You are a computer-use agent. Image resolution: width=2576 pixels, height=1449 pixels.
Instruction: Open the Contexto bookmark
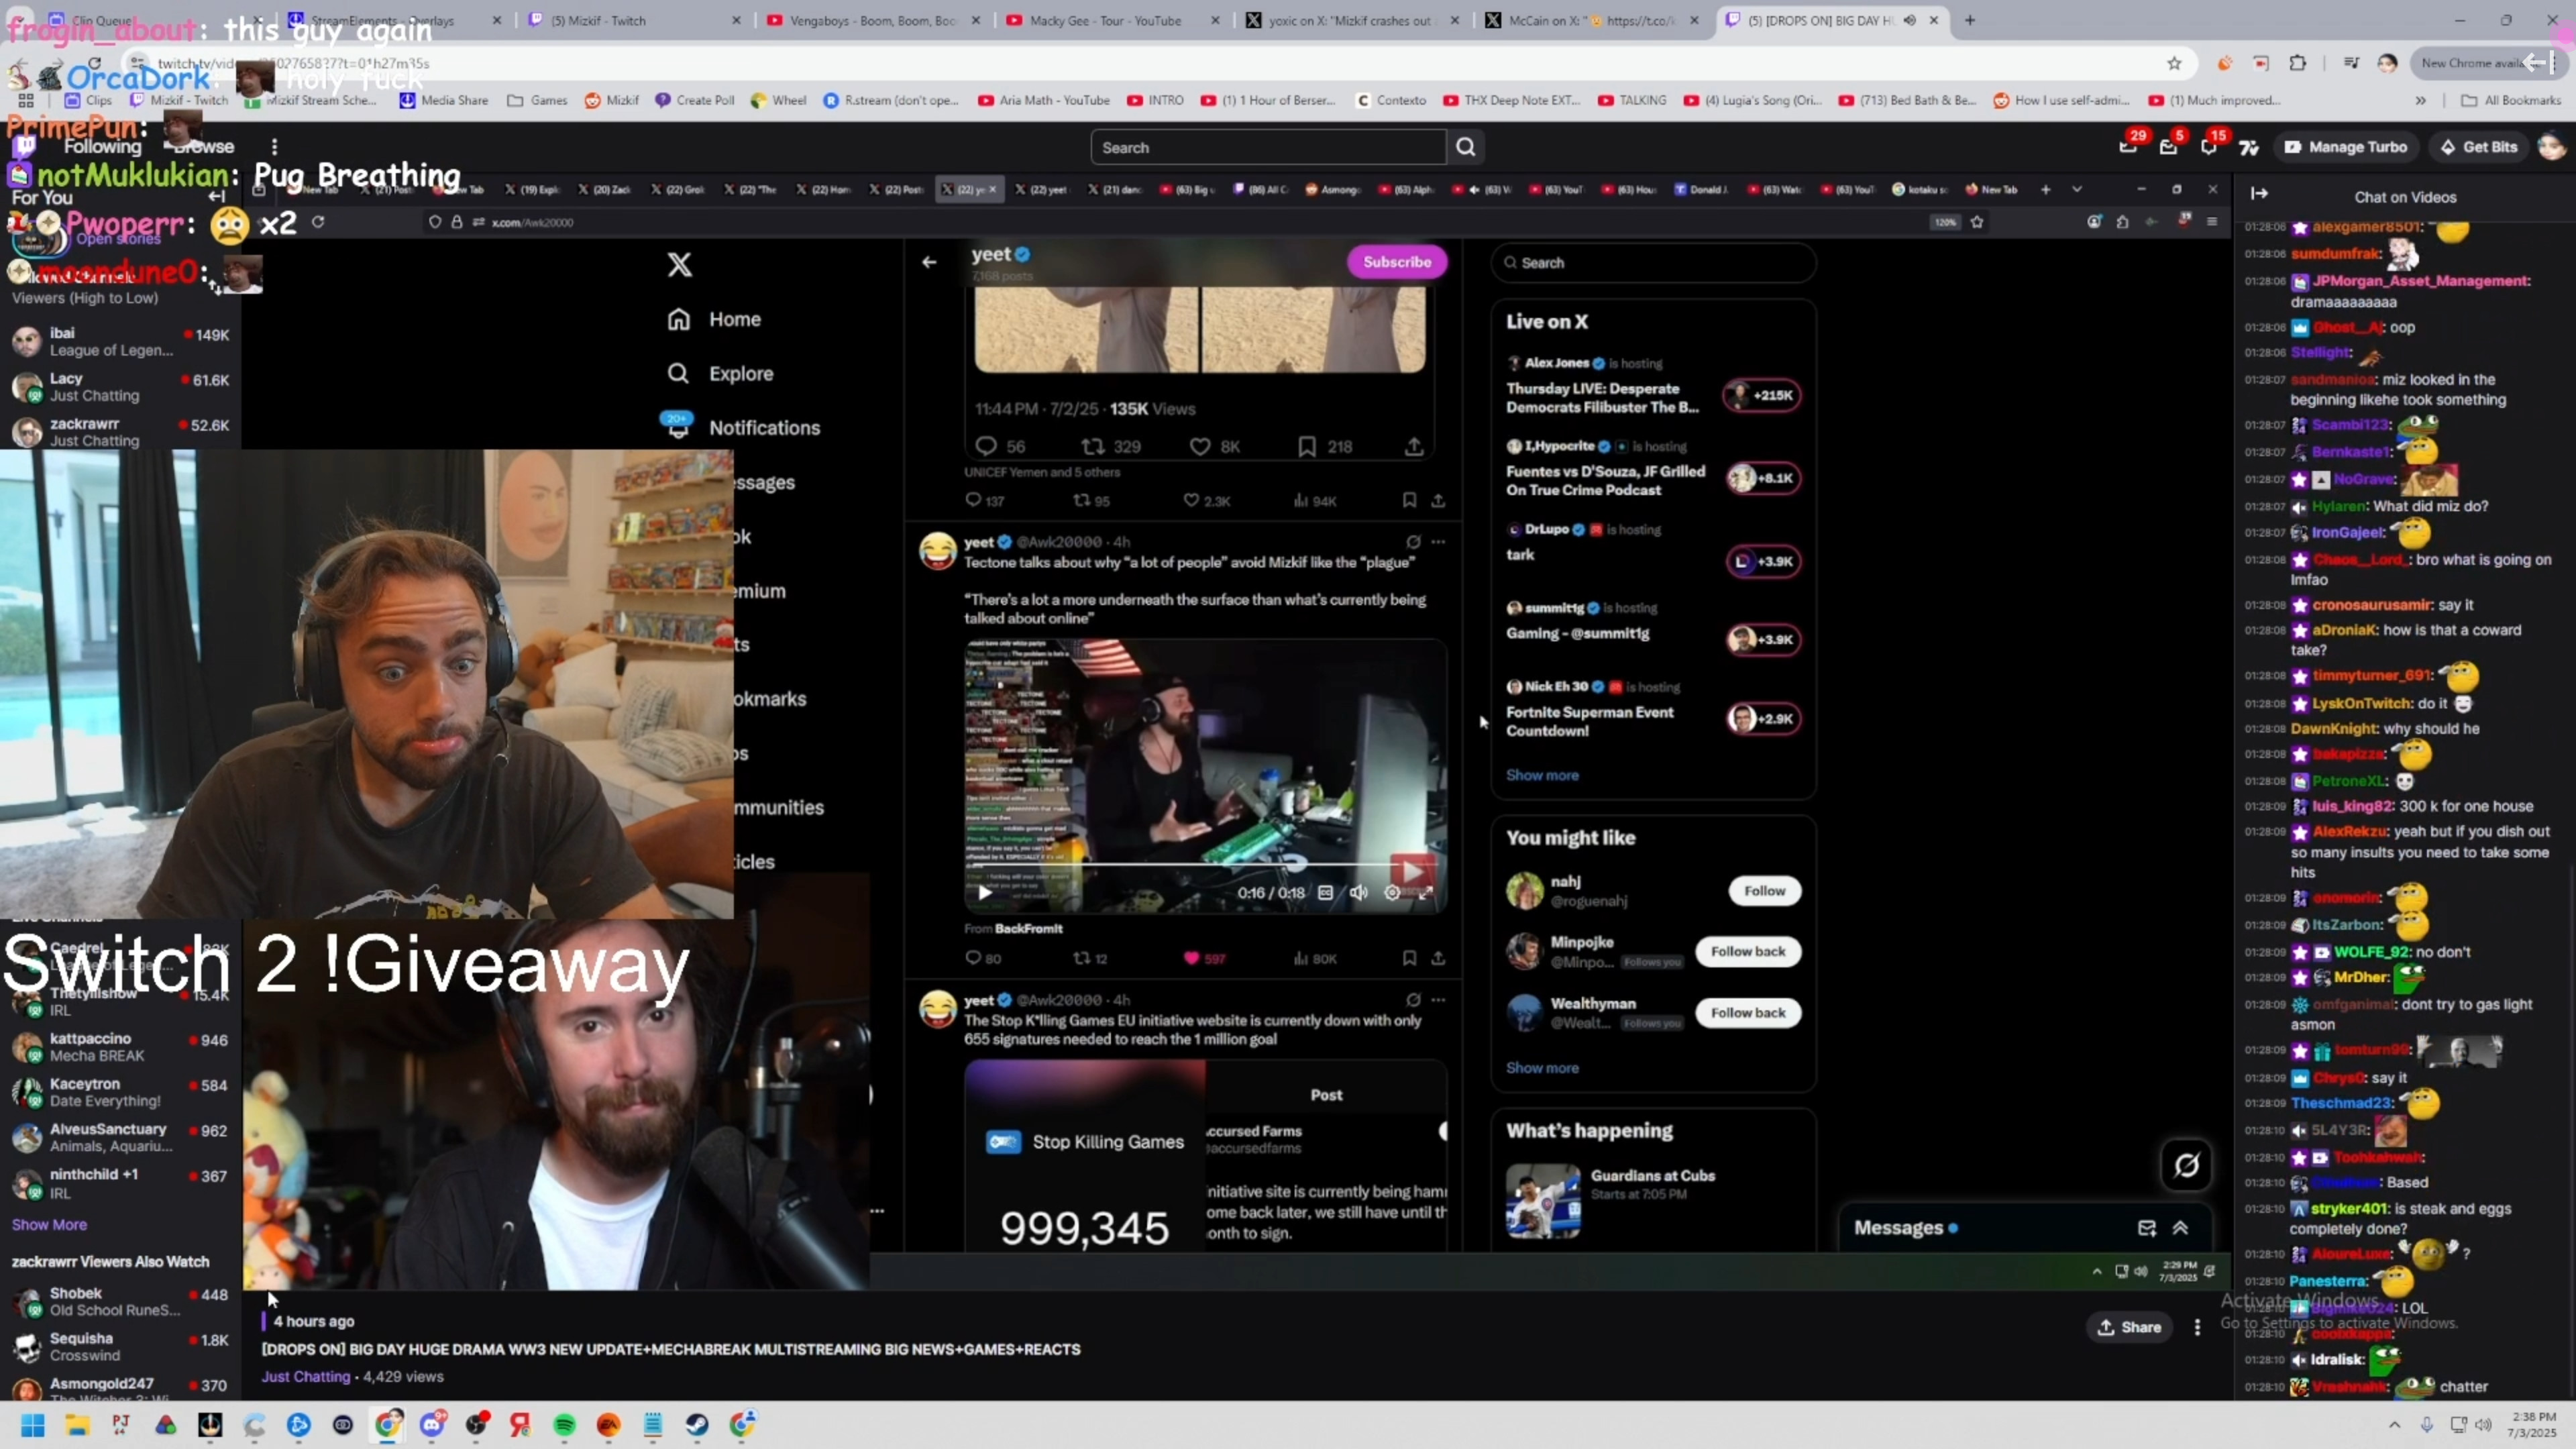(x=1391, y=100)
